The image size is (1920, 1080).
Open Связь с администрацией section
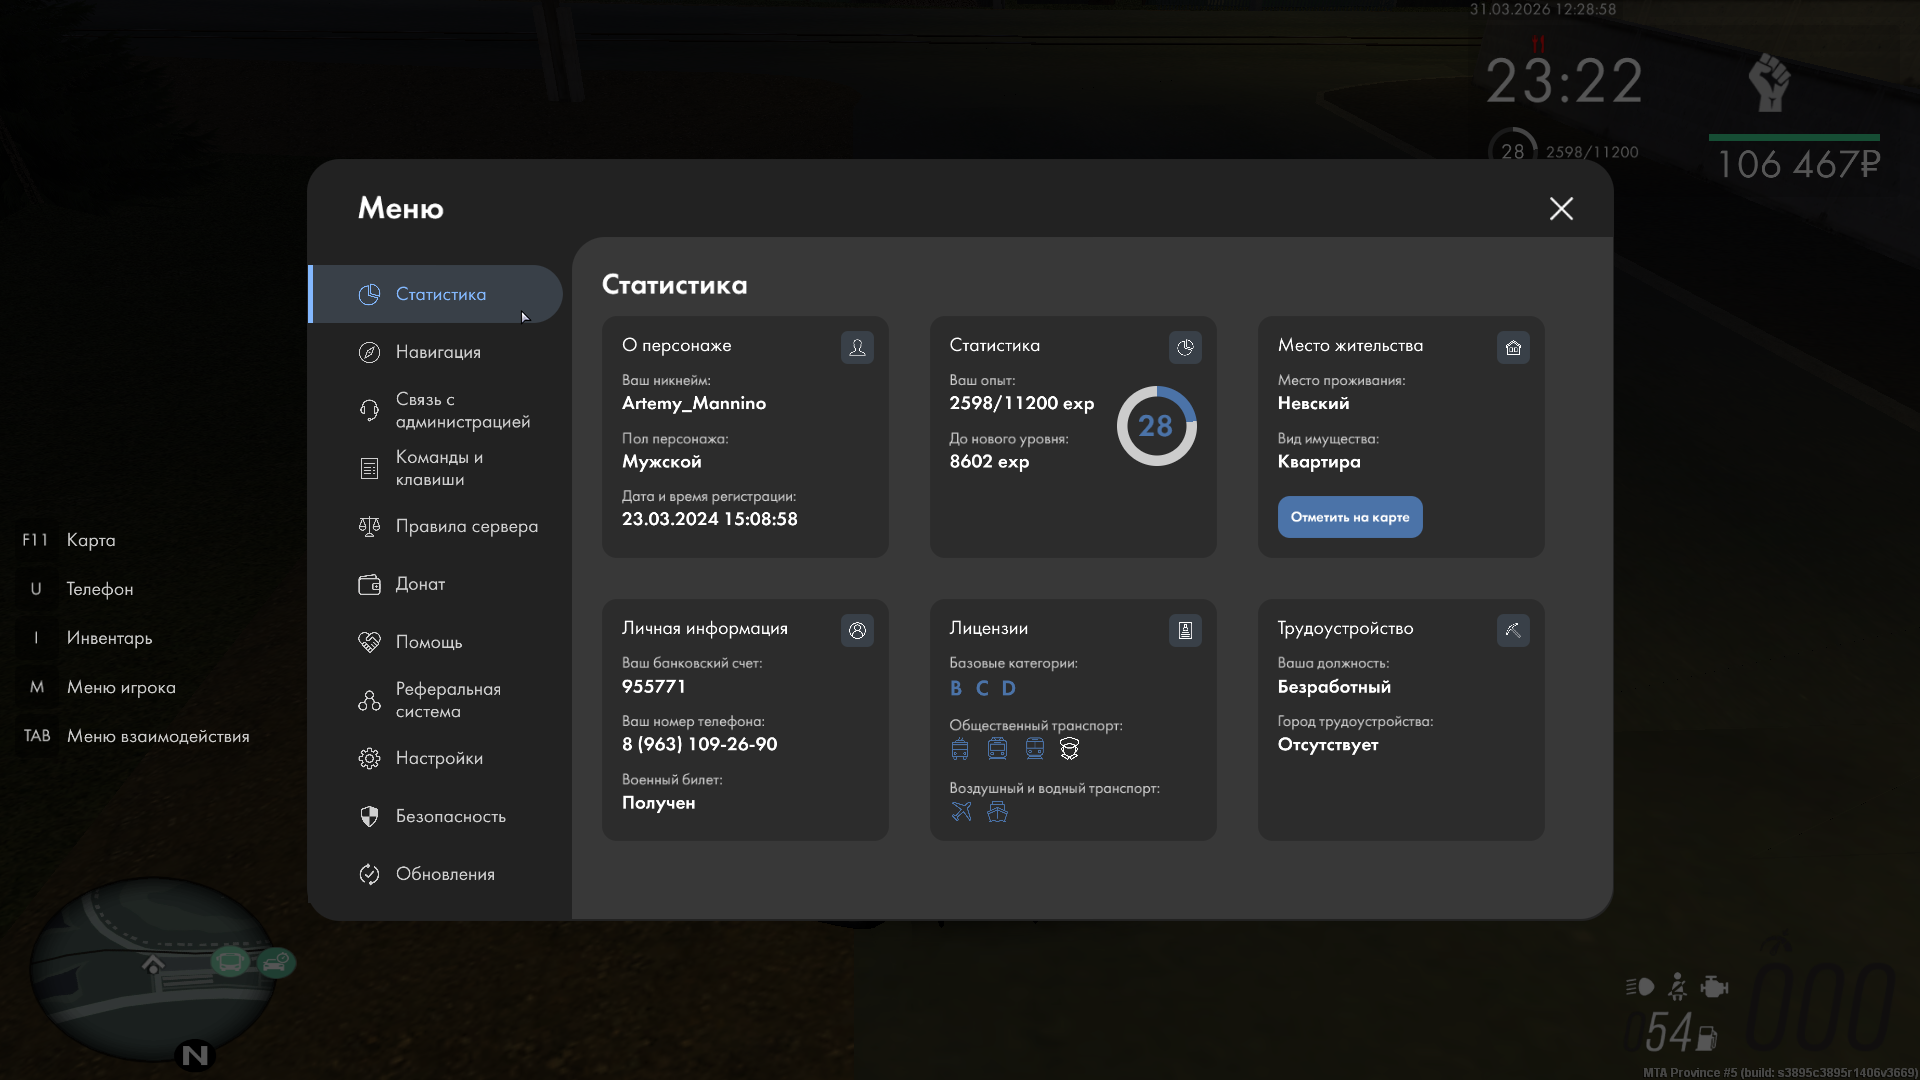tap(462, 410)
